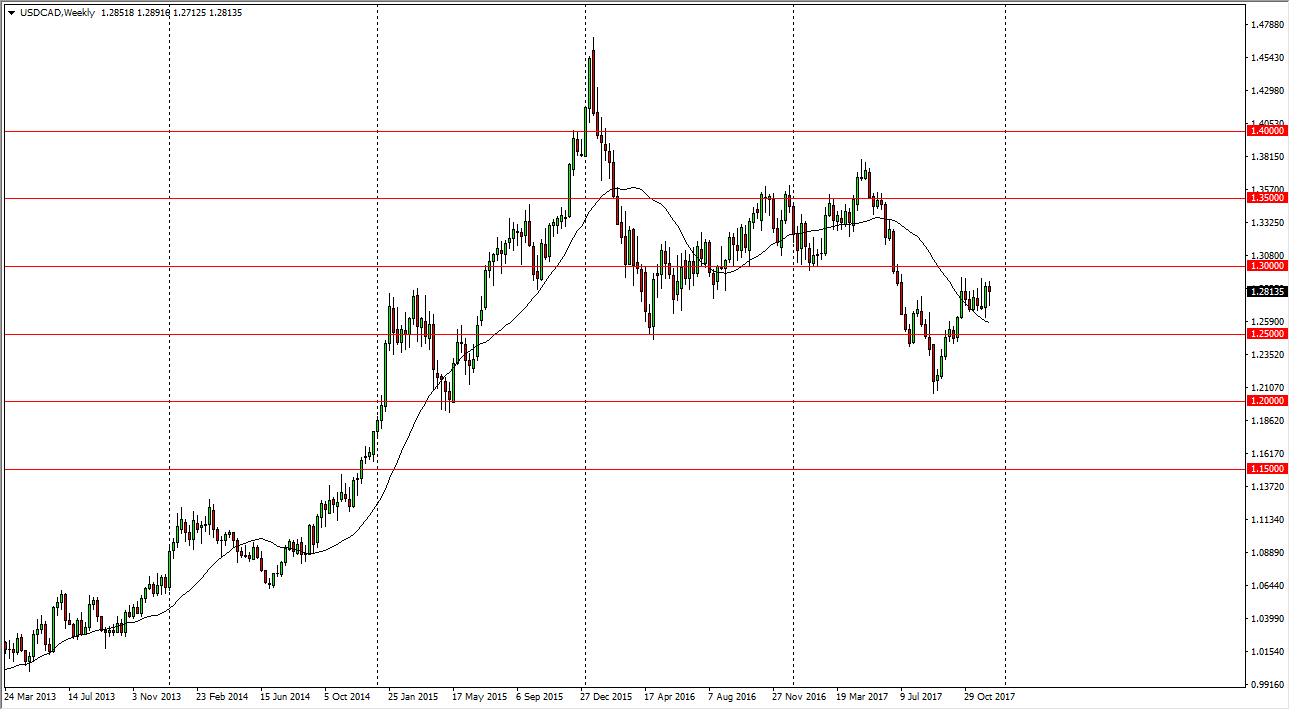
Task: Open the chart menu triangle beside USDCAD,Weekly
Action: tap(11, 12)
